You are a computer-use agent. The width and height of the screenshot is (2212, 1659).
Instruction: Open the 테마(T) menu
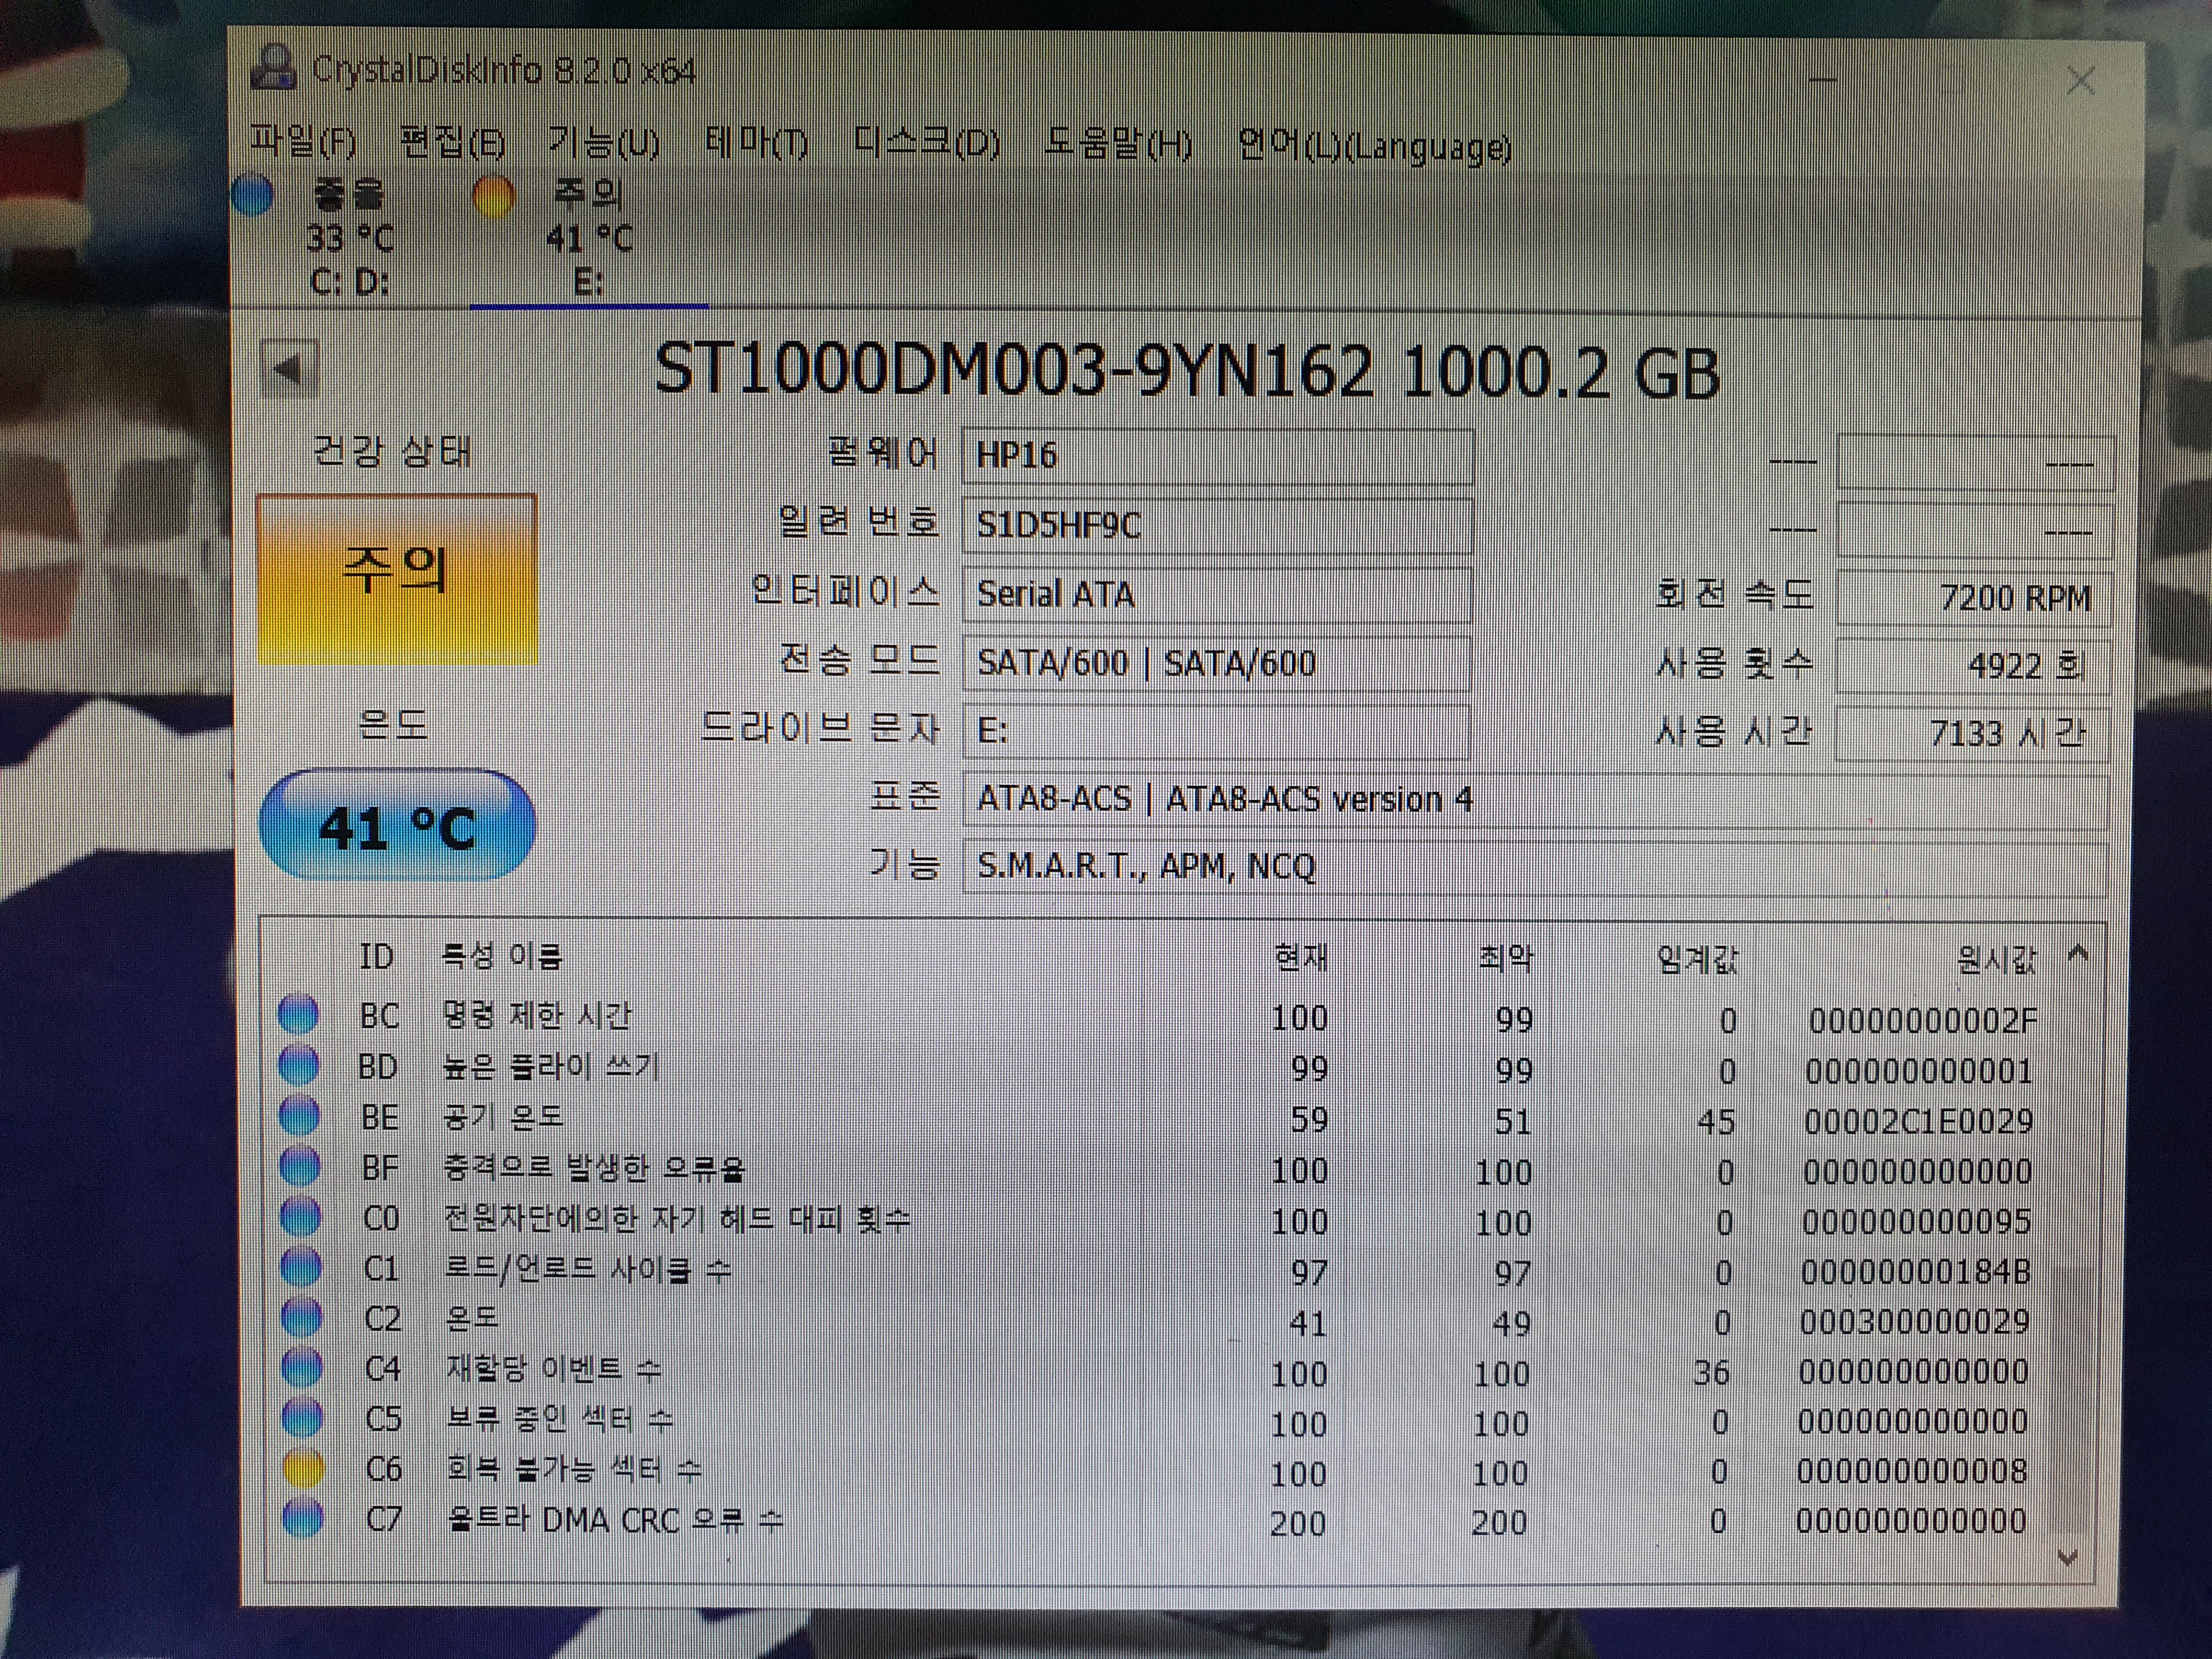[757, 144]
